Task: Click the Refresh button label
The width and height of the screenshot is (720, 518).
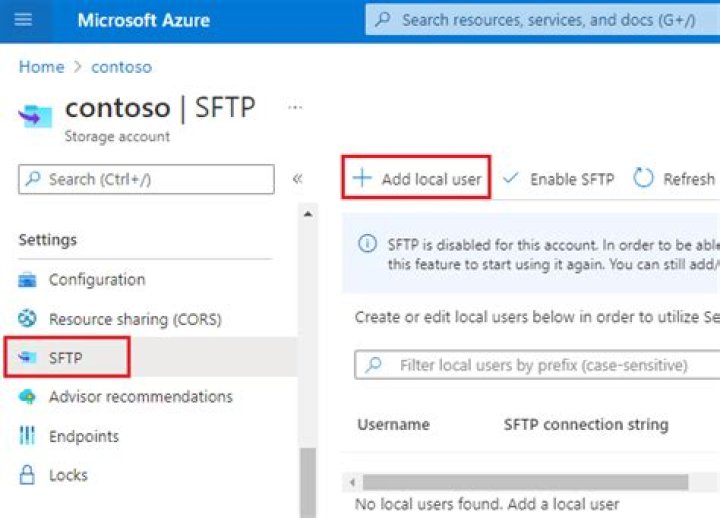Action: click(x=689, y=179)
